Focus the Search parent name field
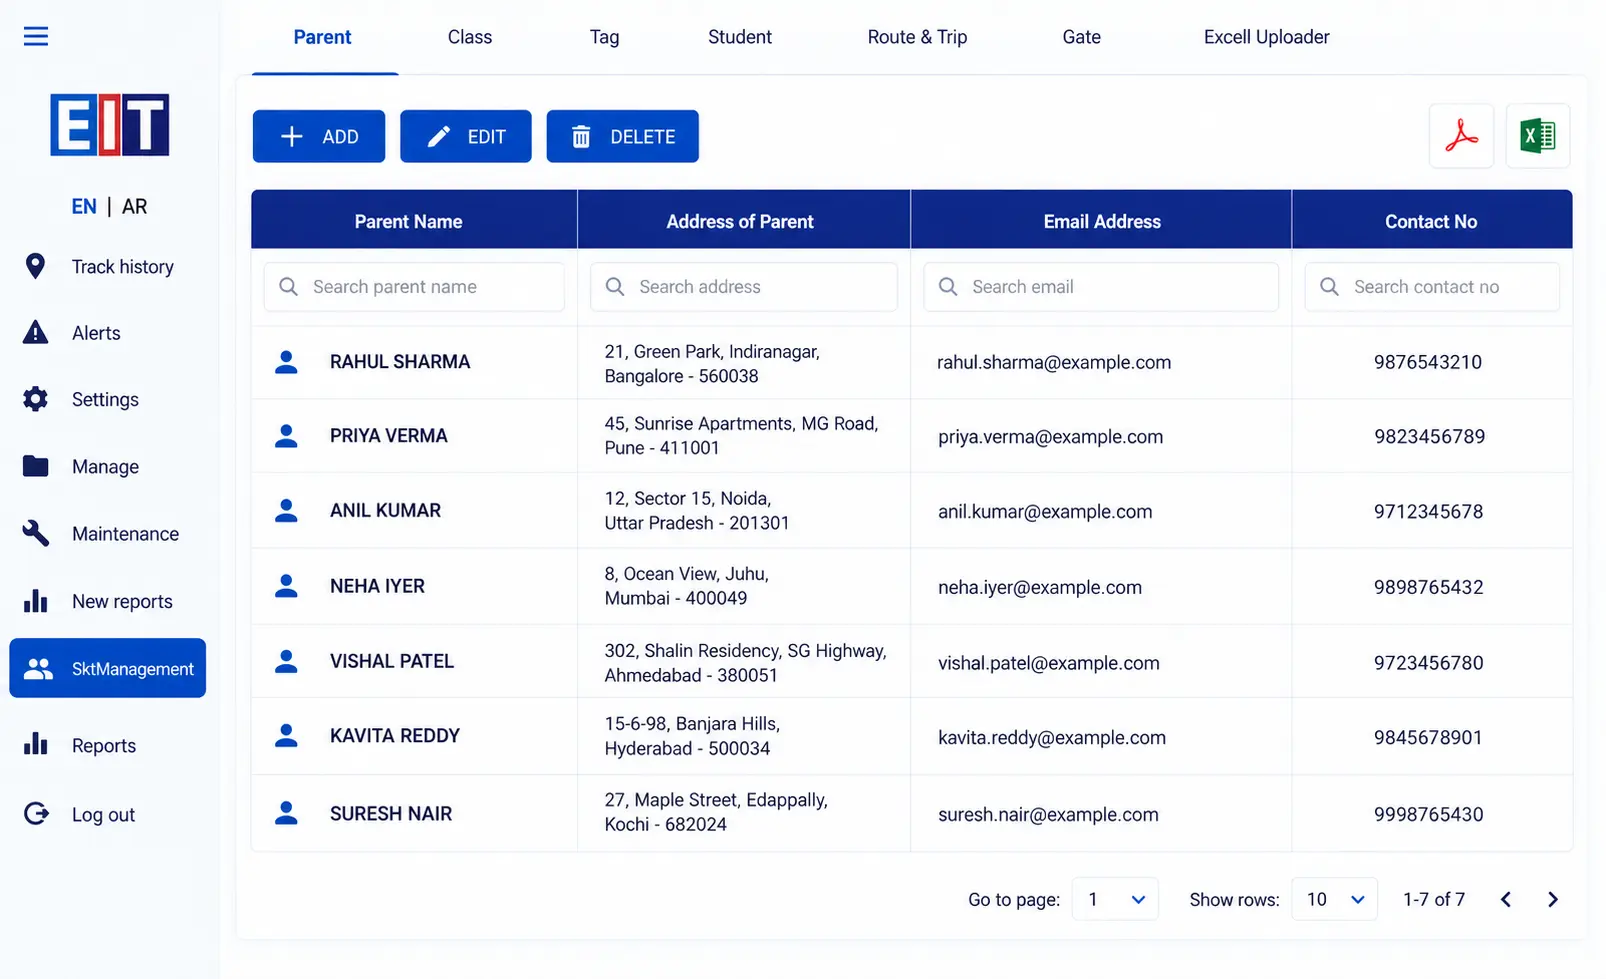The image size is (1606, 979). pyautogui.click(x=414, y=287)
